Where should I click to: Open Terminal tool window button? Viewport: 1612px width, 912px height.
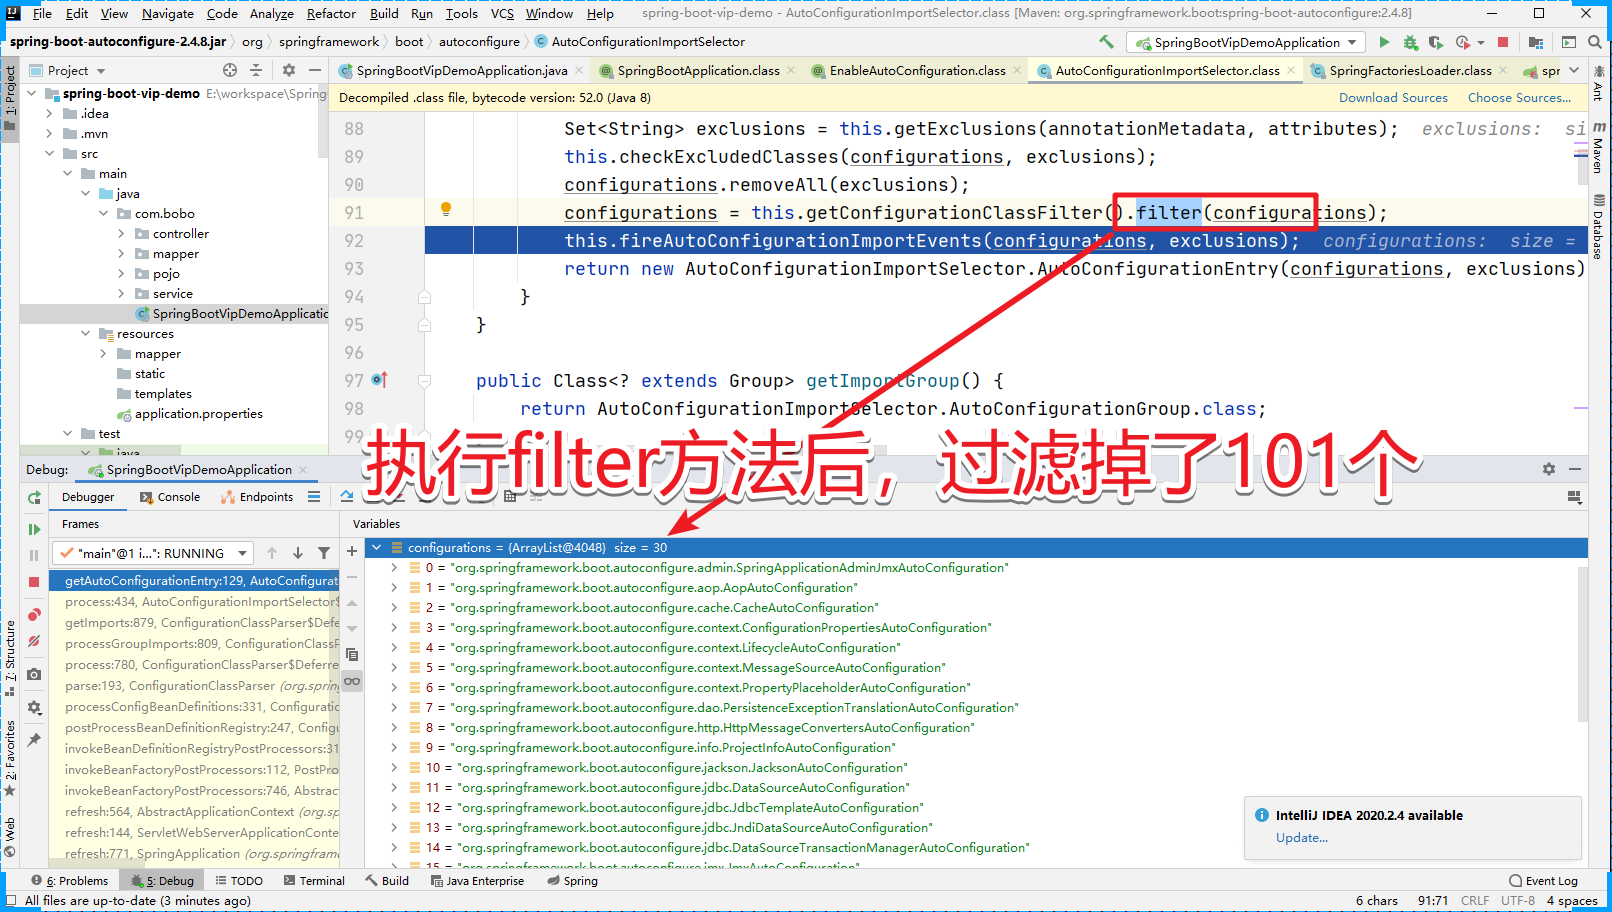click(x=314, y=881)
